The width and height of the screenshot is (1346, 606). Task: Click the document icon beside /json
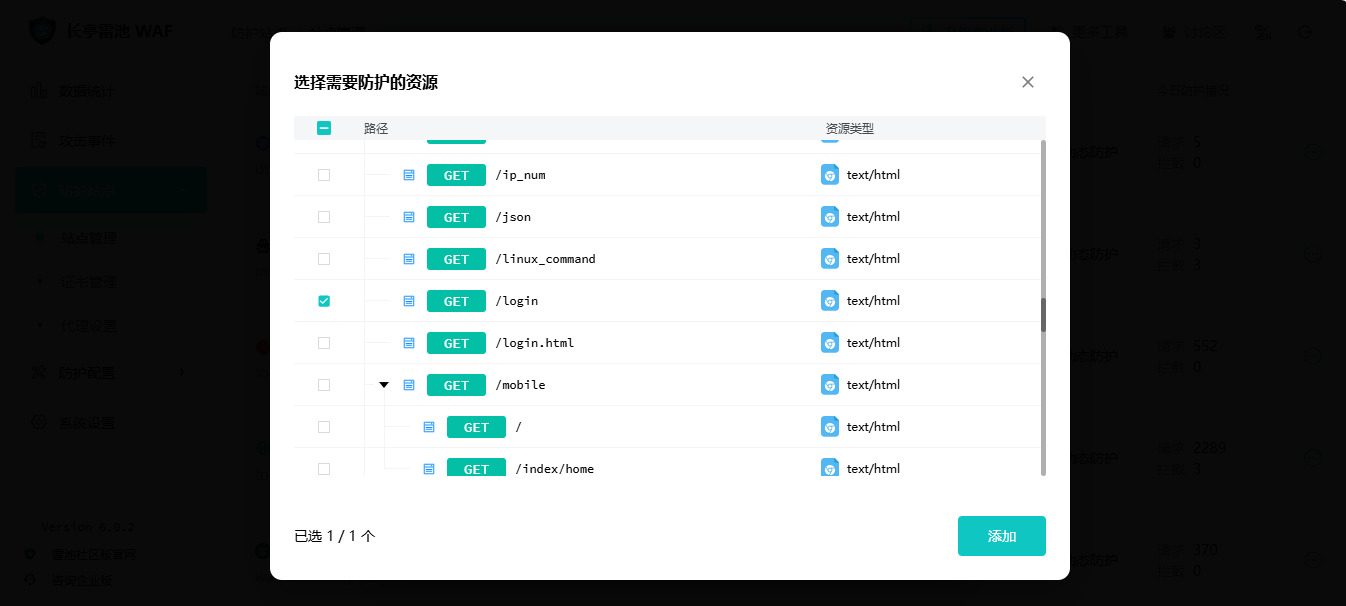(409, 217)
